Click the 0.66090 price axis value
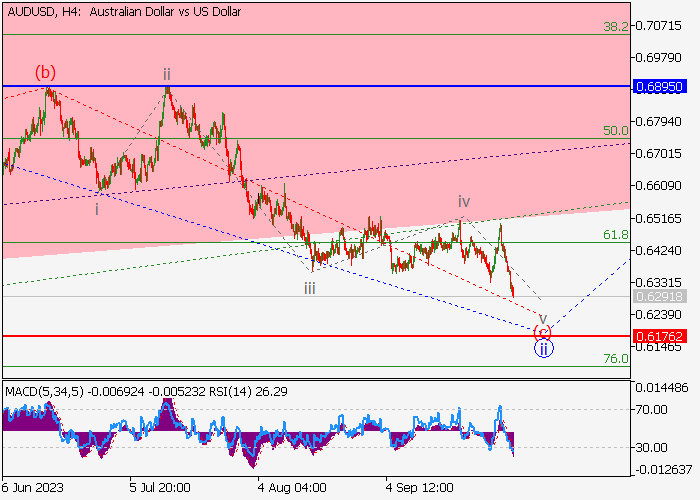The height and width of the screenshot is (500, 700). [658, 186]
